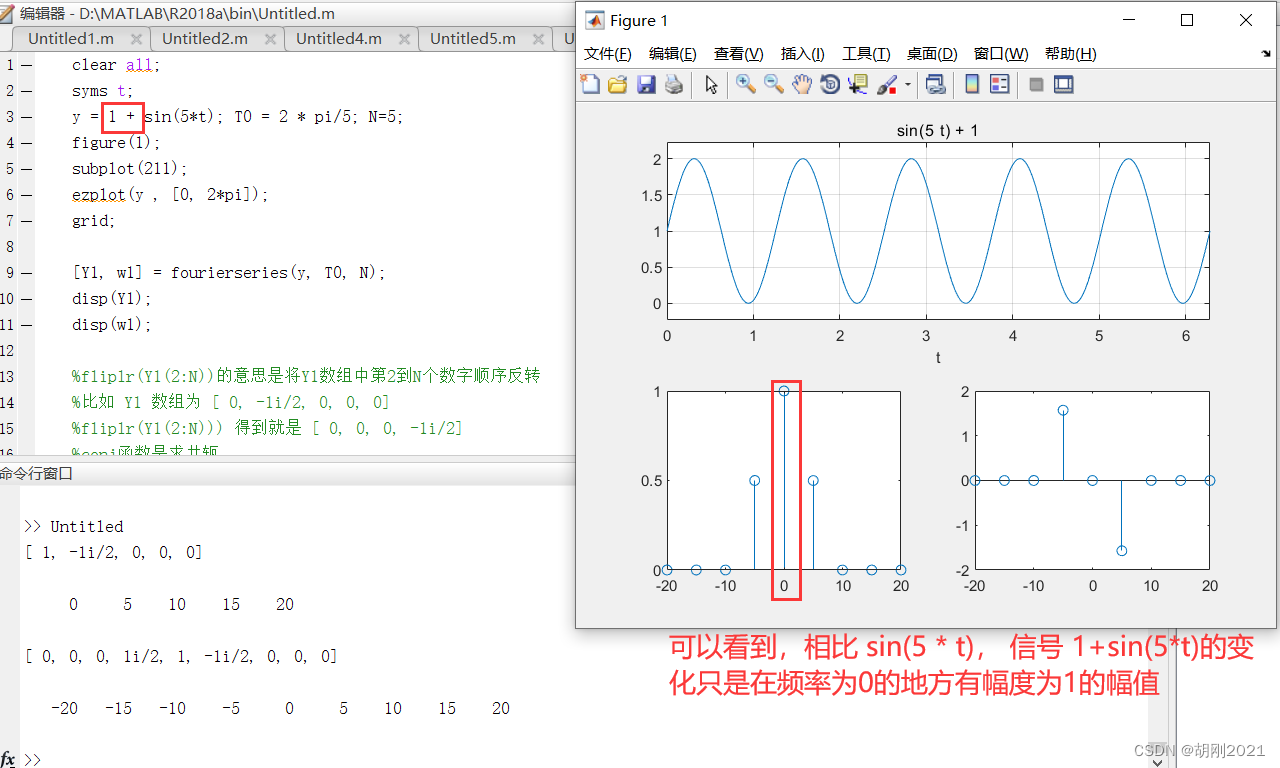Select the Brush data tool
The image size is (1280, 768).
click(887, 85)
